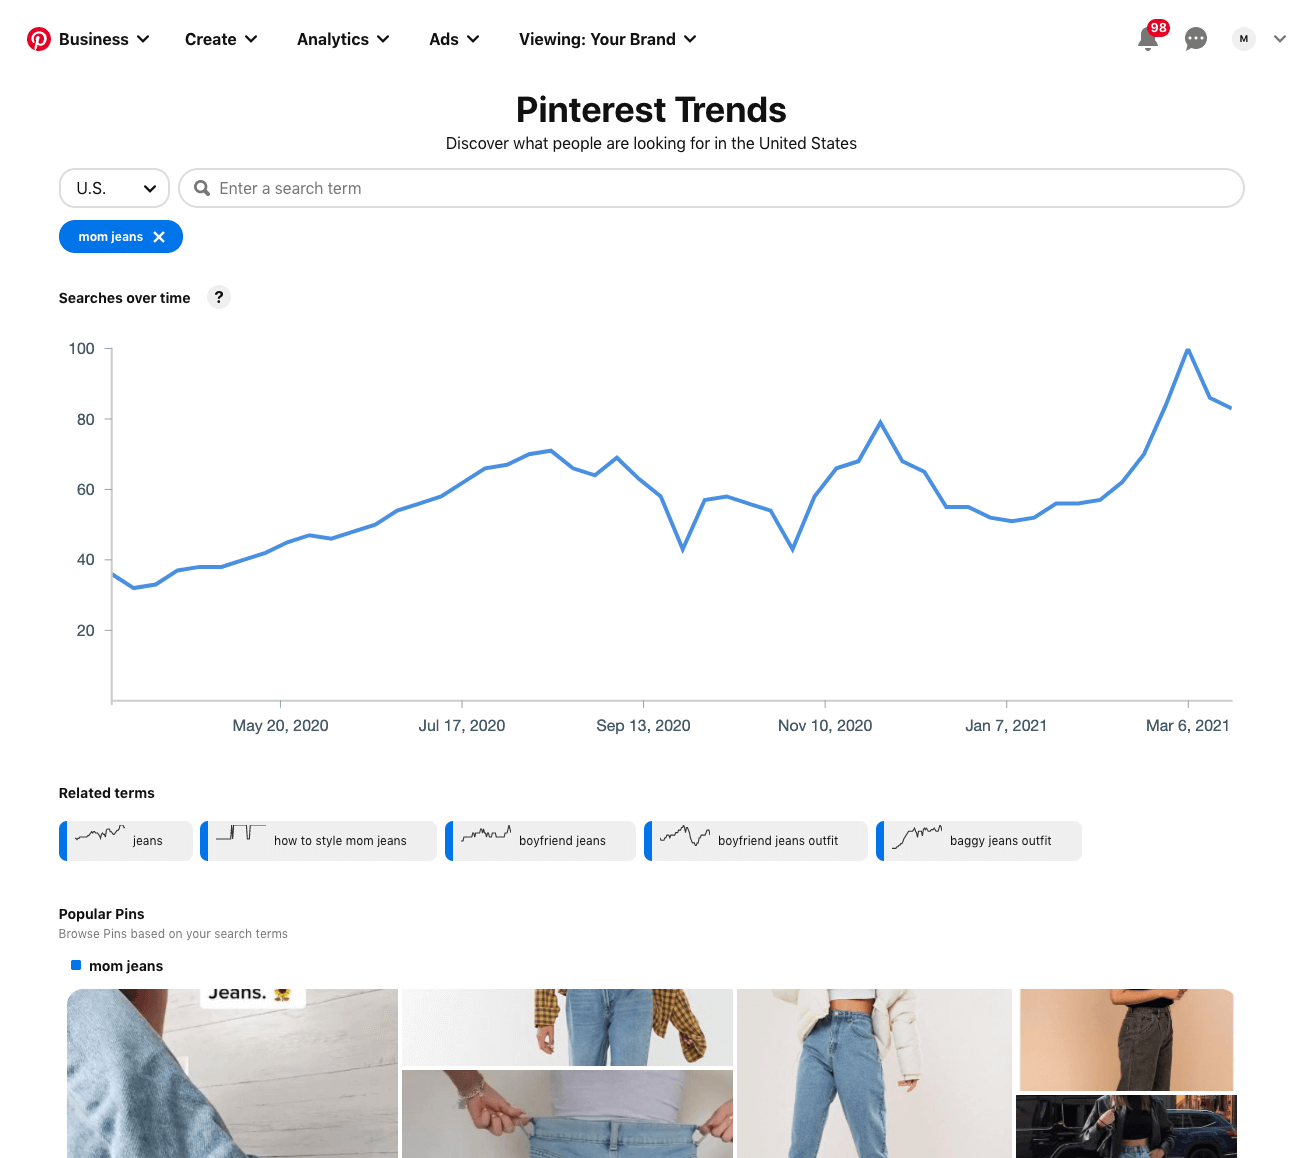The image size is (1302, 1158).
Task: Open the Ads menu
Action: pyautogui.click(x=454, y=39)
